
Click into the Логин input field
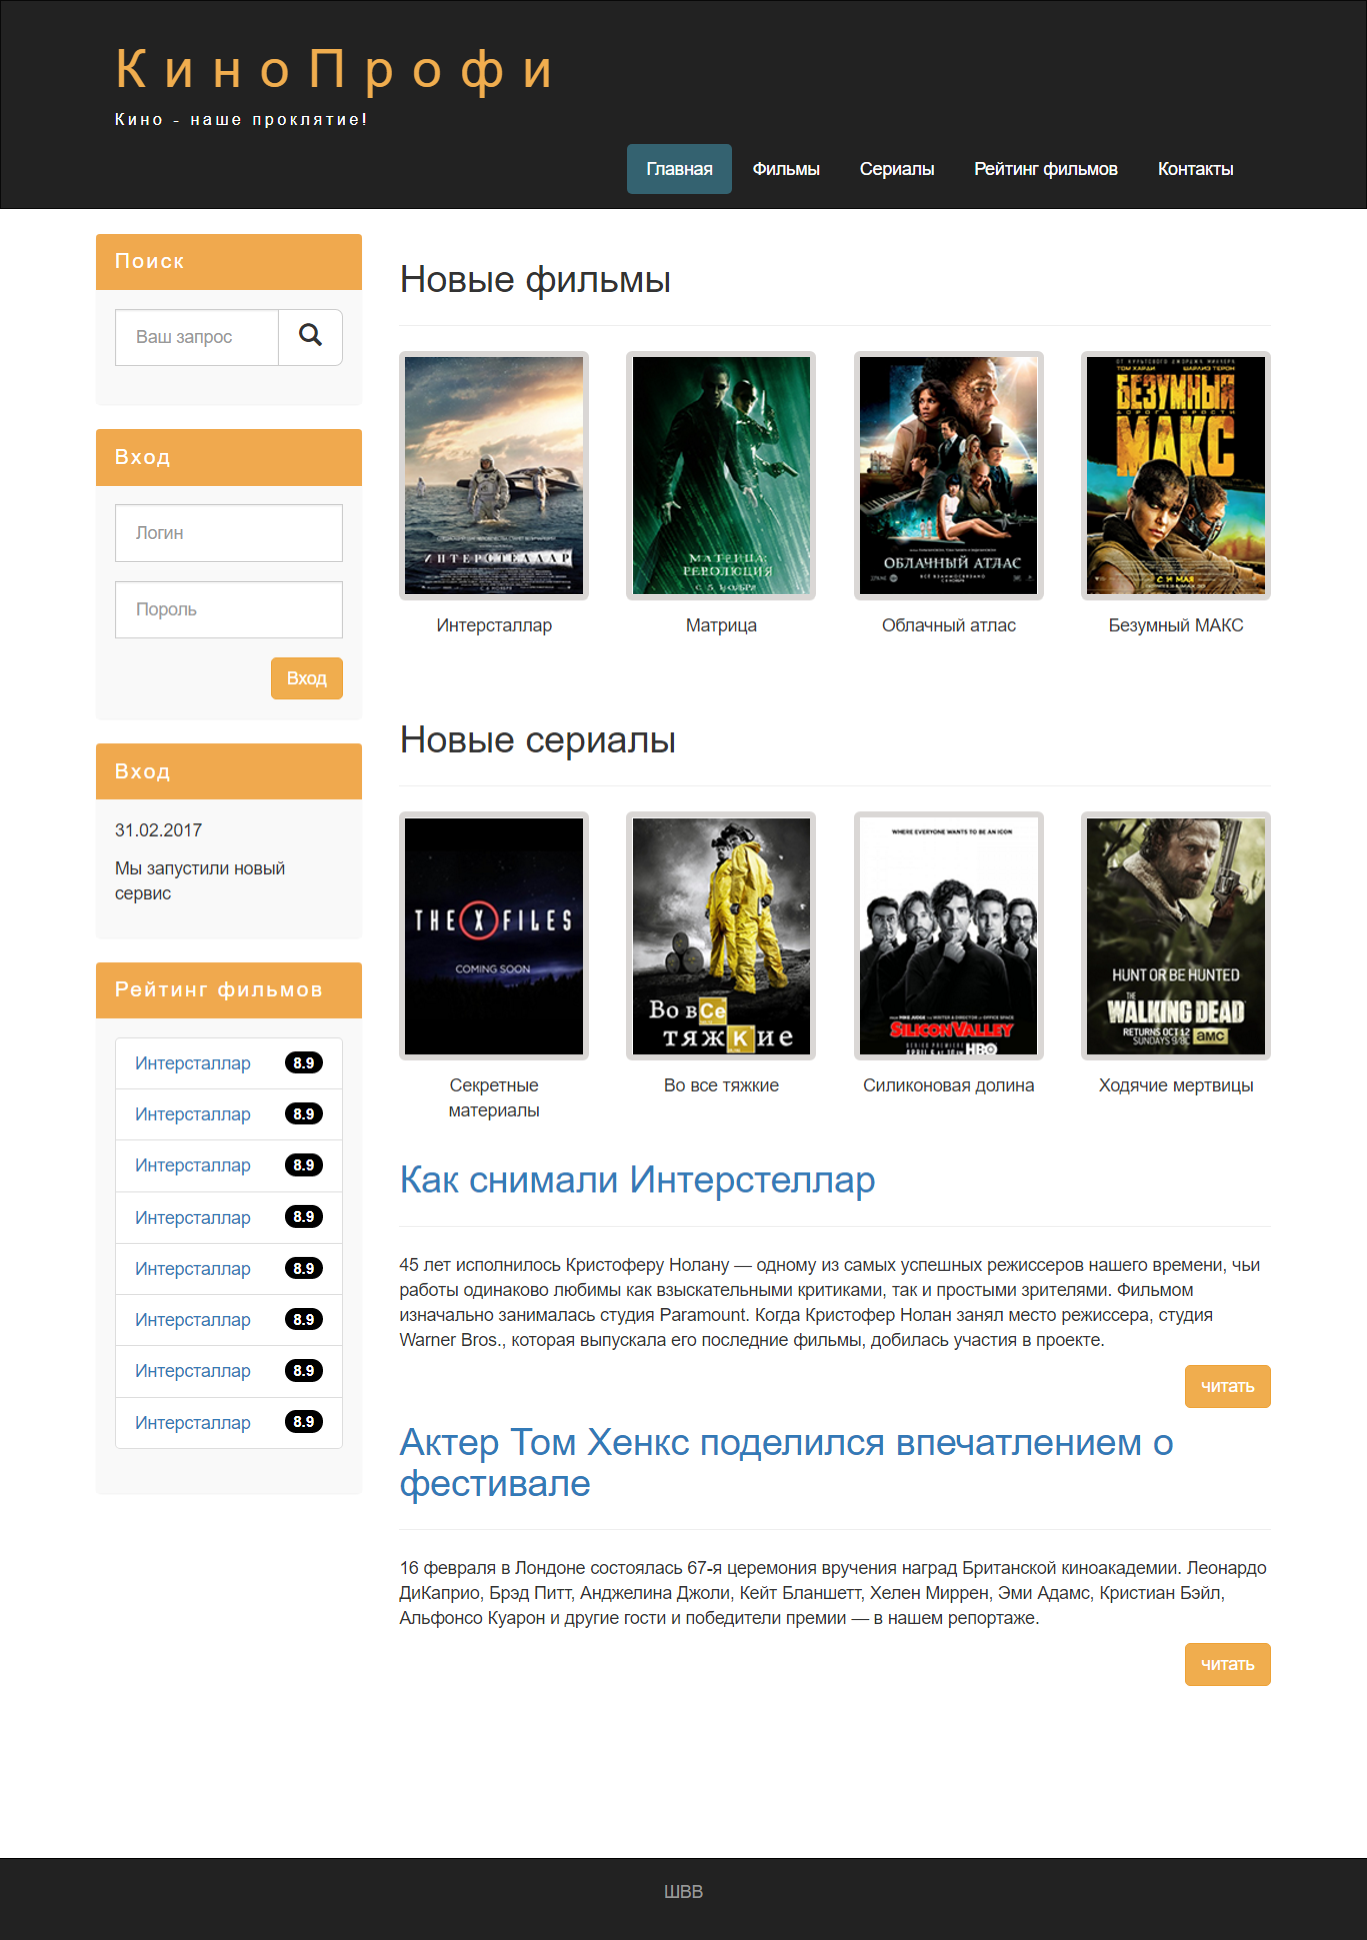(x=229, y=533)
